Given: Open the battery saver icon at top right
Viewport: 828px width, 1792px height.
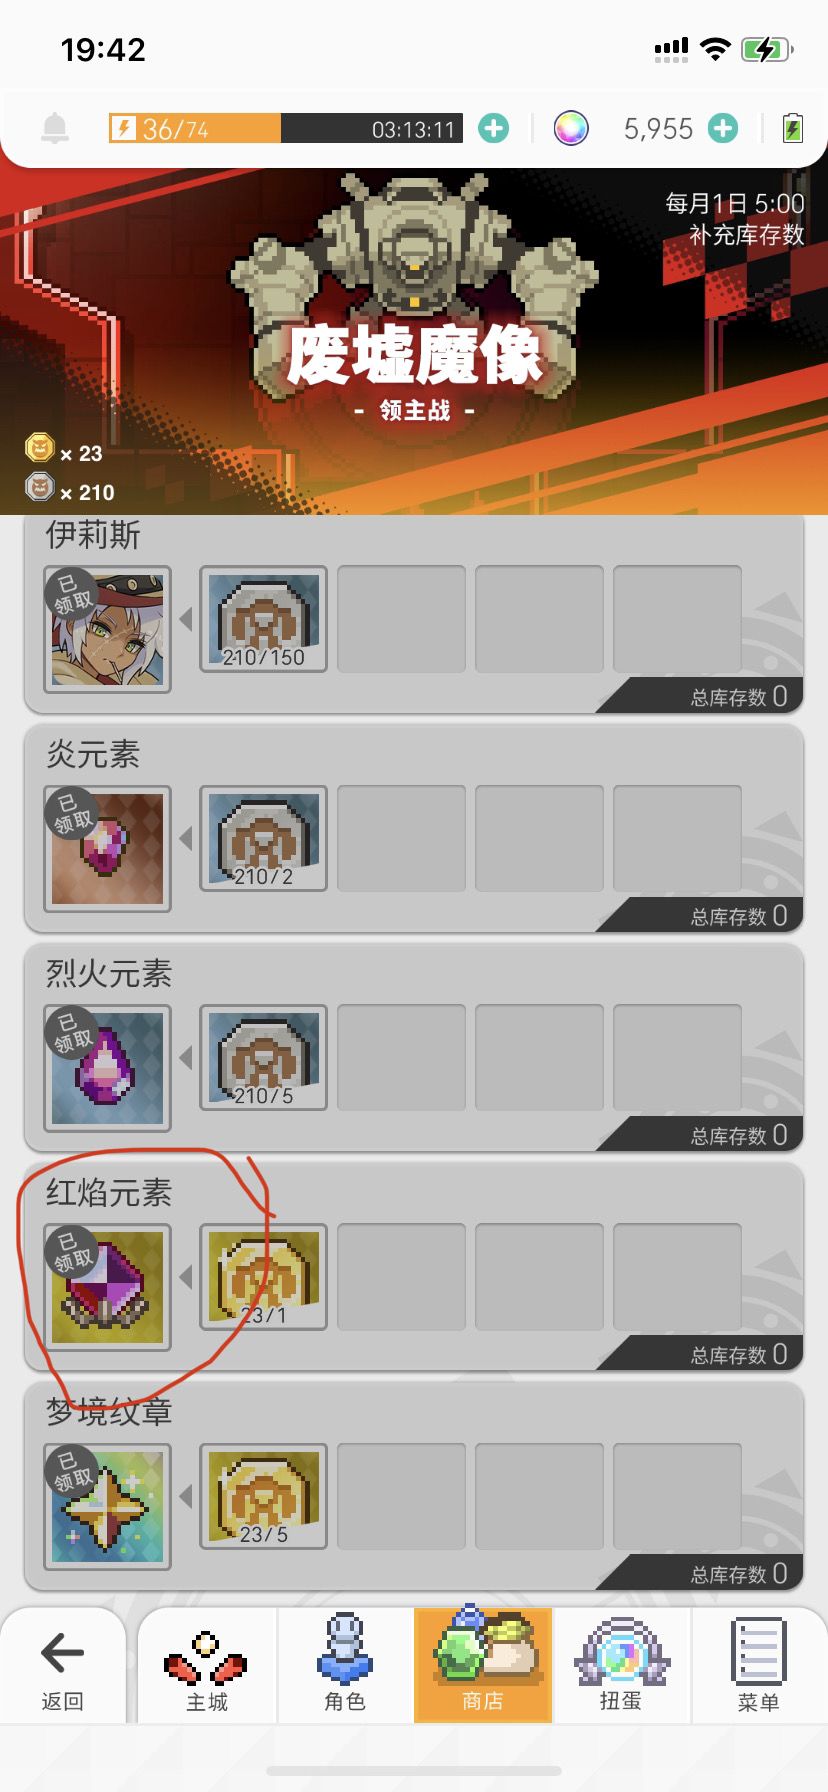Looking at the screenshot, I should (x=792, y=128).
